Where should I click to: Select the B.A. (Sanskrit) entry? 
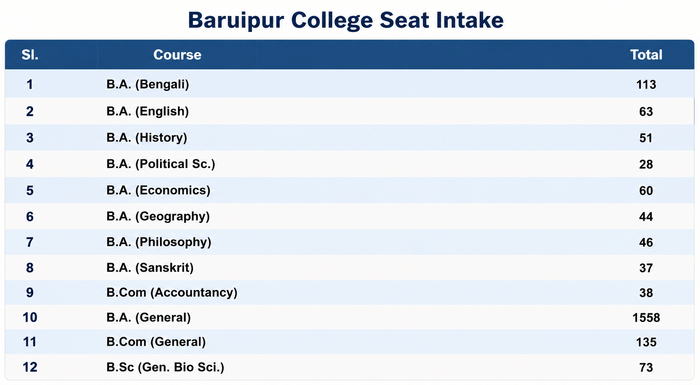pyautogui.click(x=150, y=268)
